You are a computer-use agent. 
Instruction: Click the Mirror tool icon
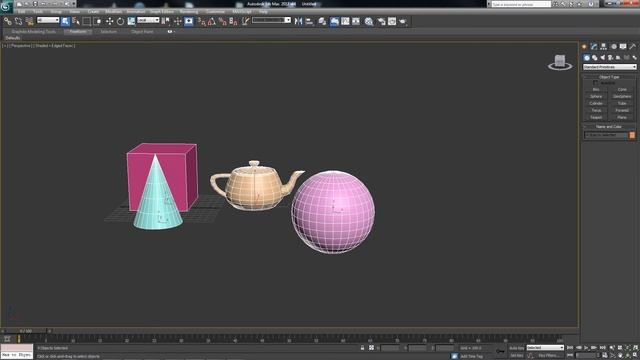(x=299, y=21)
